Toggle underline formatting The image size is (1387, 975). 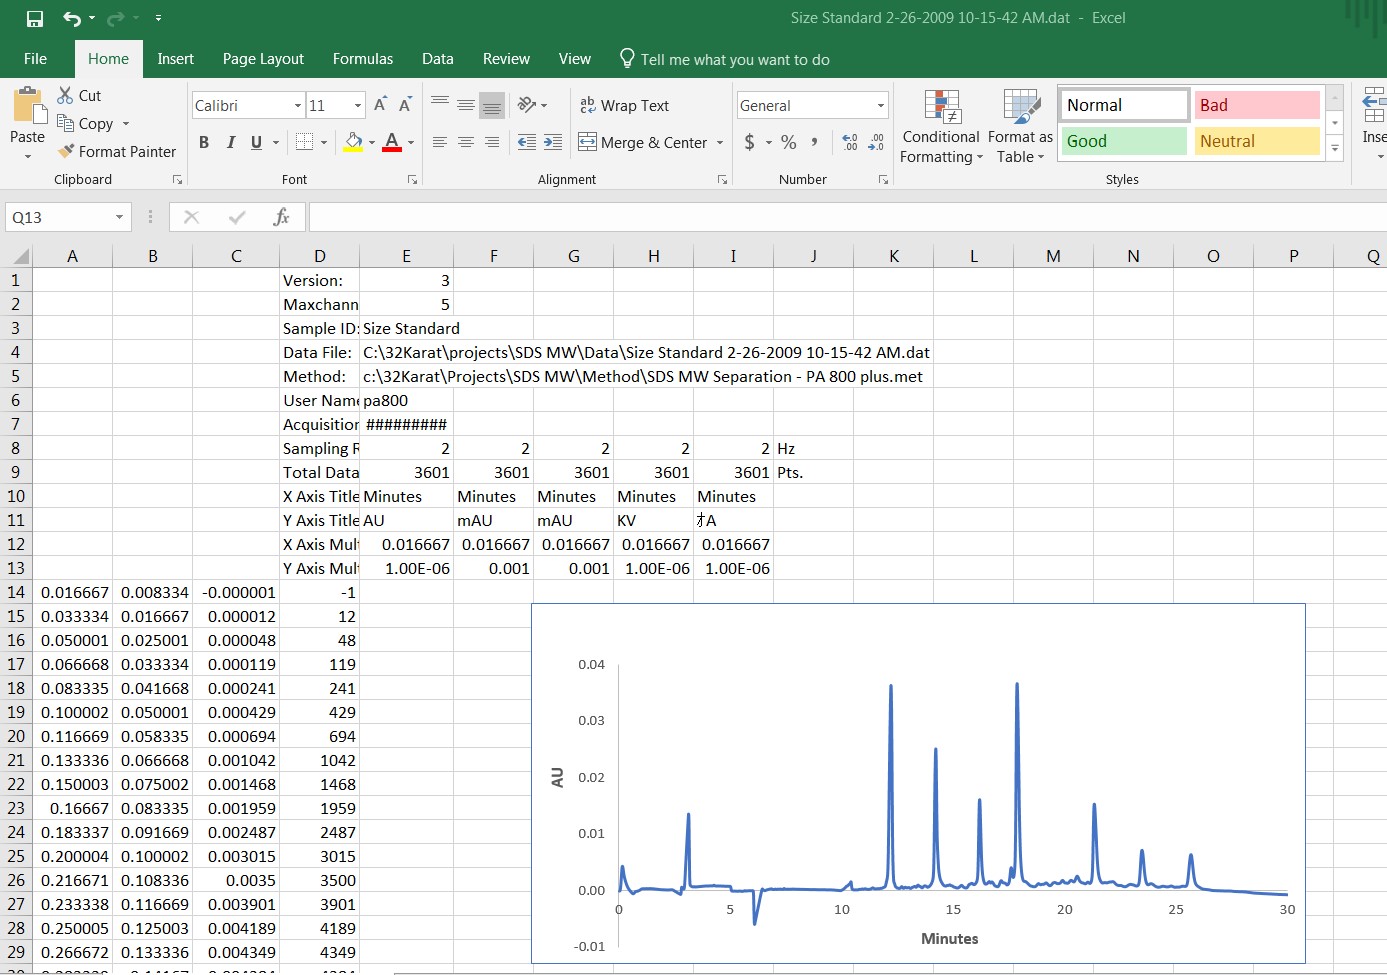257,142
